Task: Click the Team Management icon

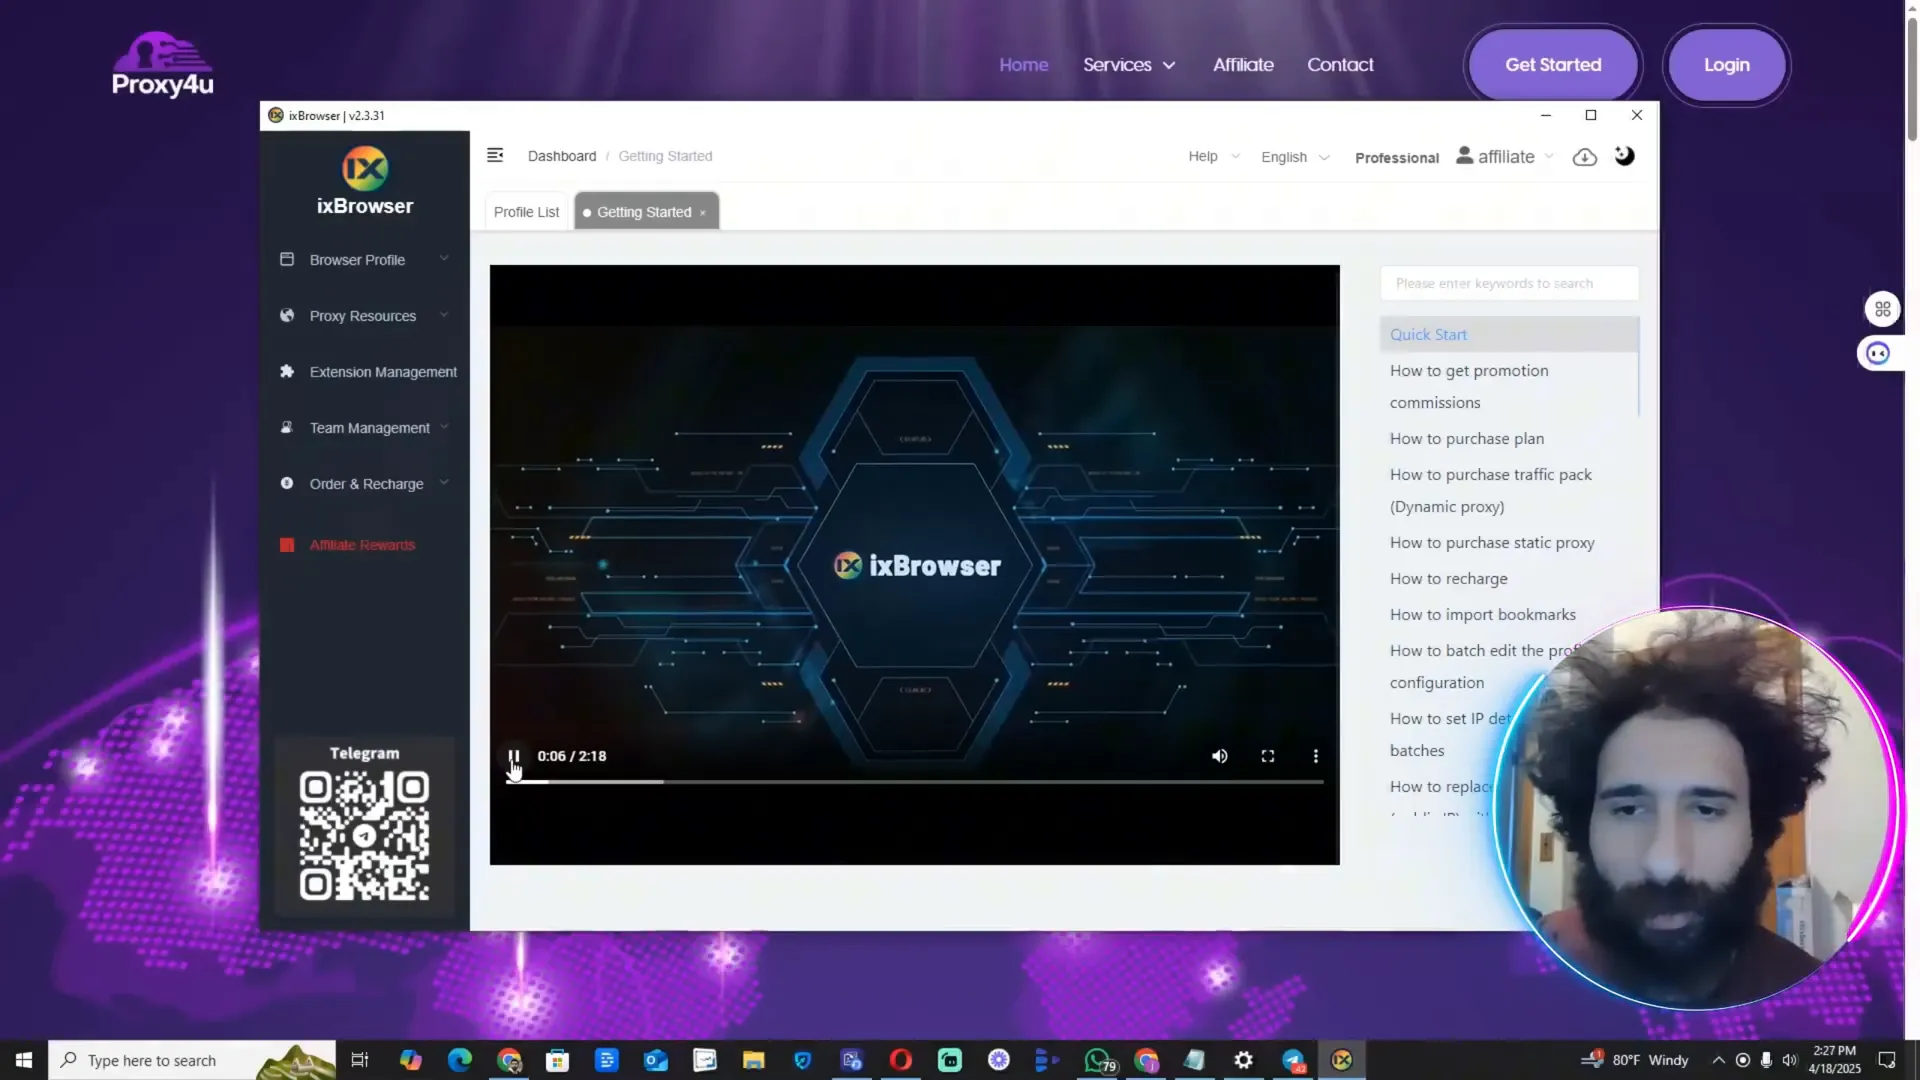Action: point(287,427)
